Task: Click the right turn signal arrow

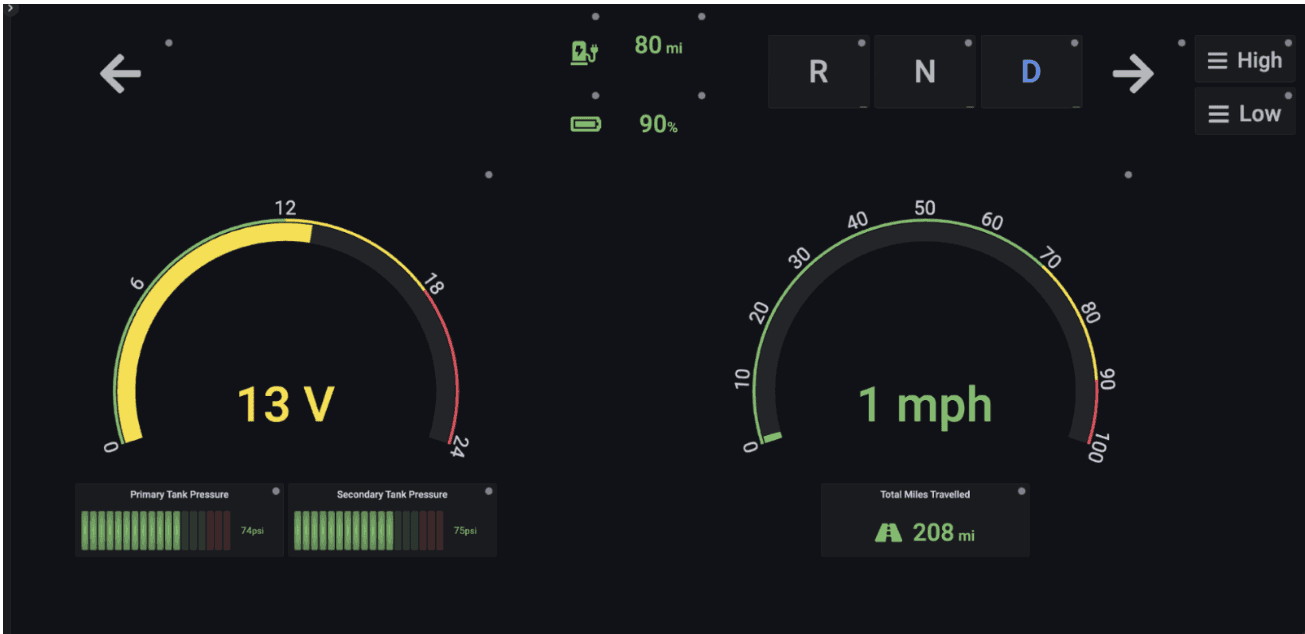Action: [x=1133, y=74]
